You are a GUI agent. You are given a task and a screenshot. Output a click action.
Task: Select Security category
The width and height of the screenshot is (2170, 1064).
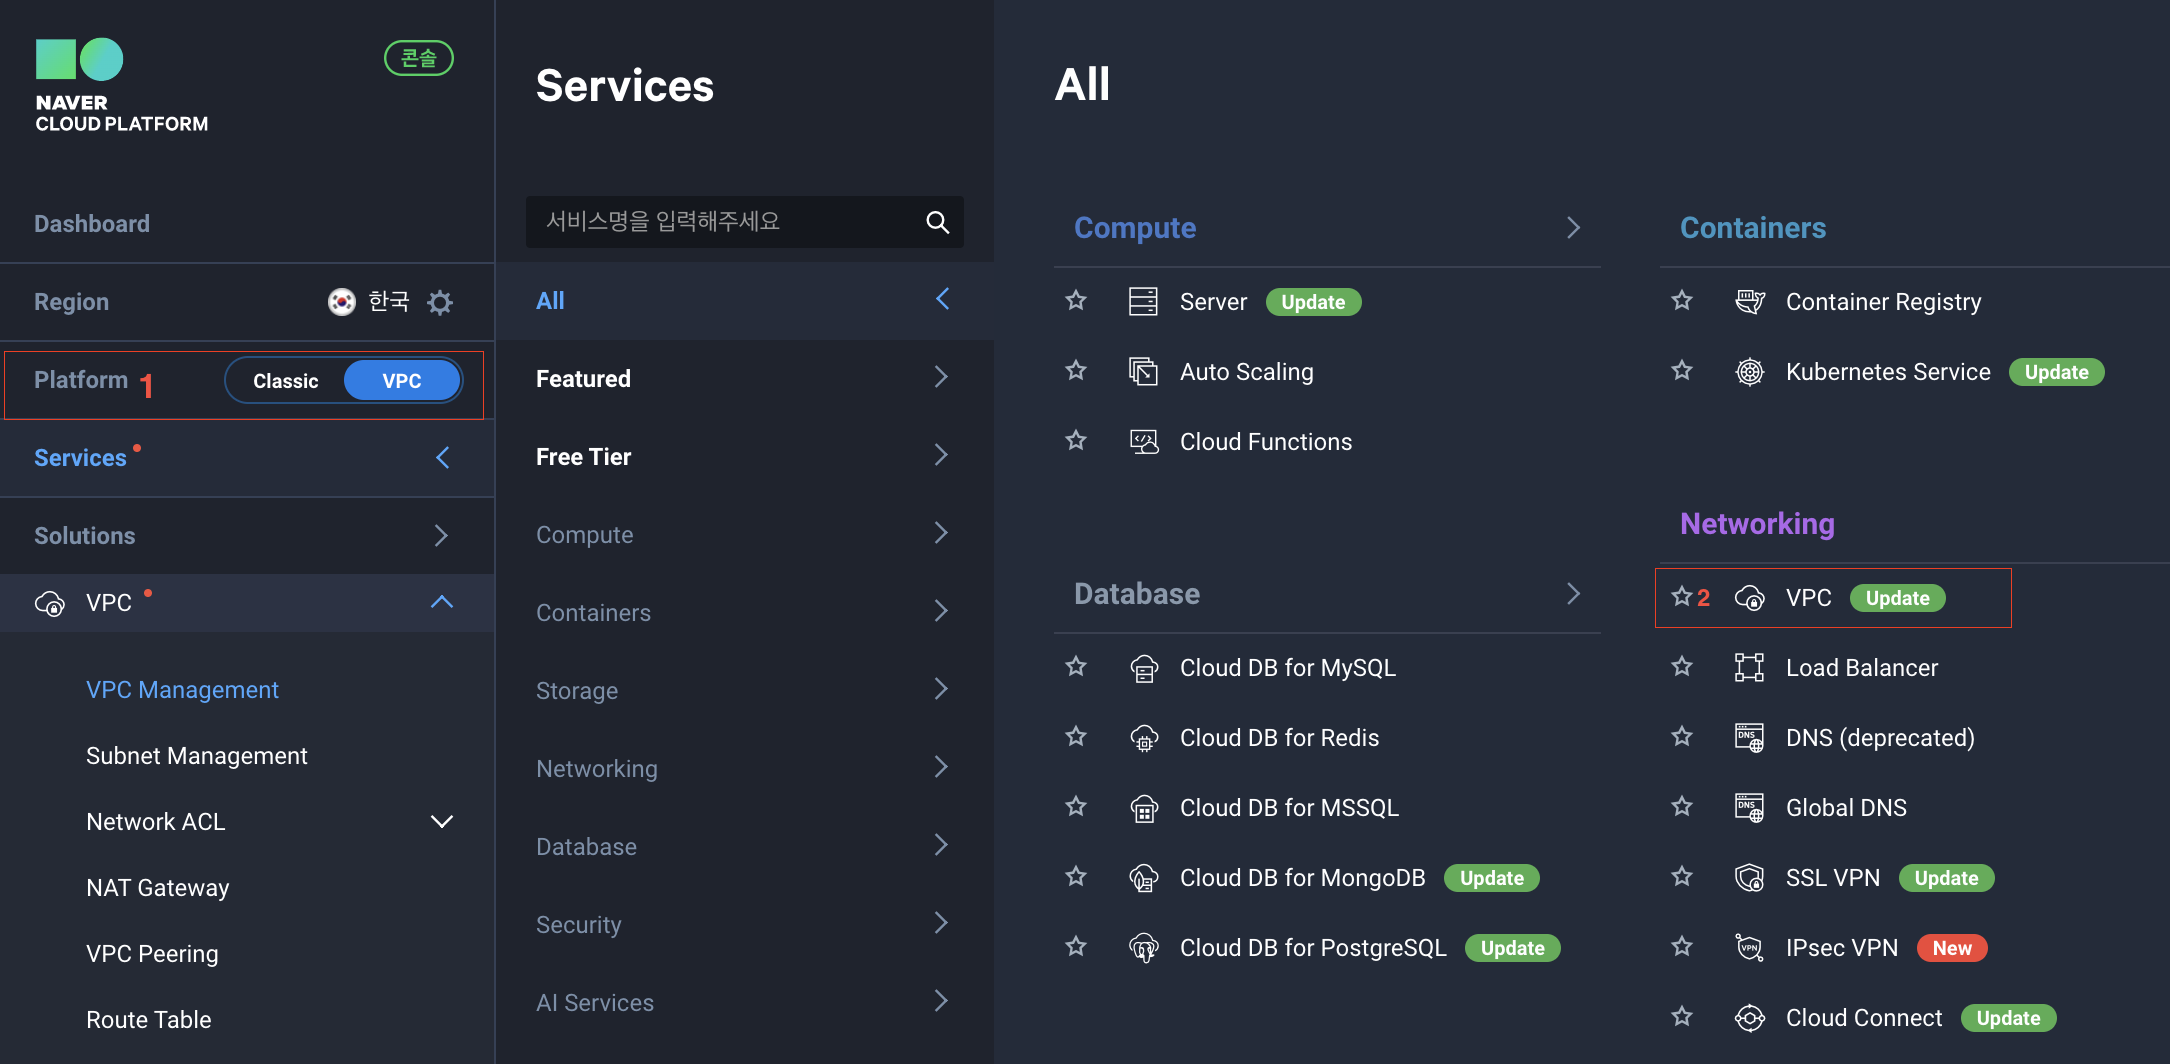click(745, 925)
